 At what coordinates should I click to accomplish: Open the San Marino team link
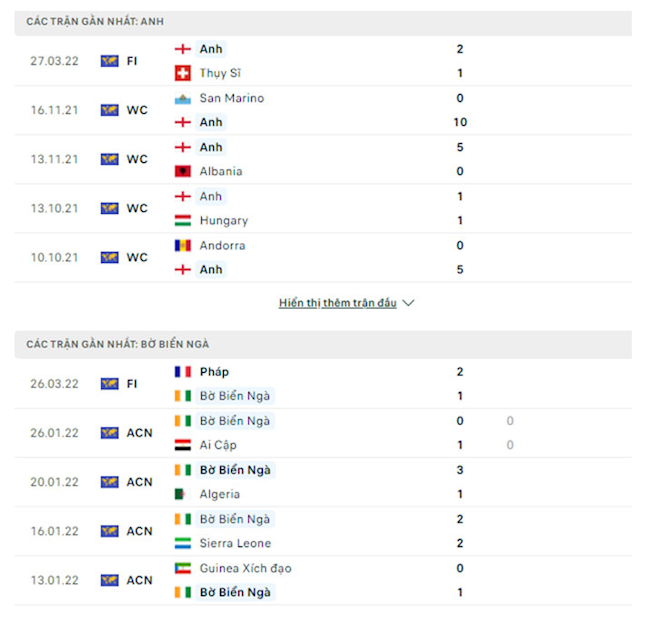[x=231, y=98]
